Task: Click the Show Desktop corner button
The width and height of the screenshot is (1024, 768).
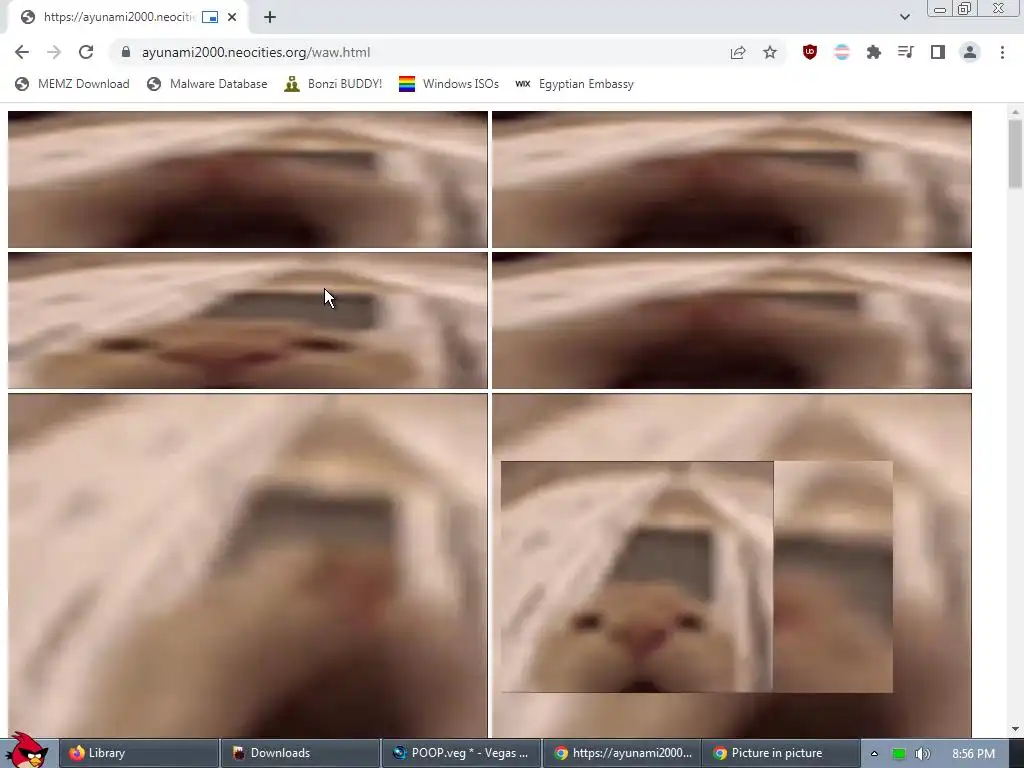Action: [1016, 754]
